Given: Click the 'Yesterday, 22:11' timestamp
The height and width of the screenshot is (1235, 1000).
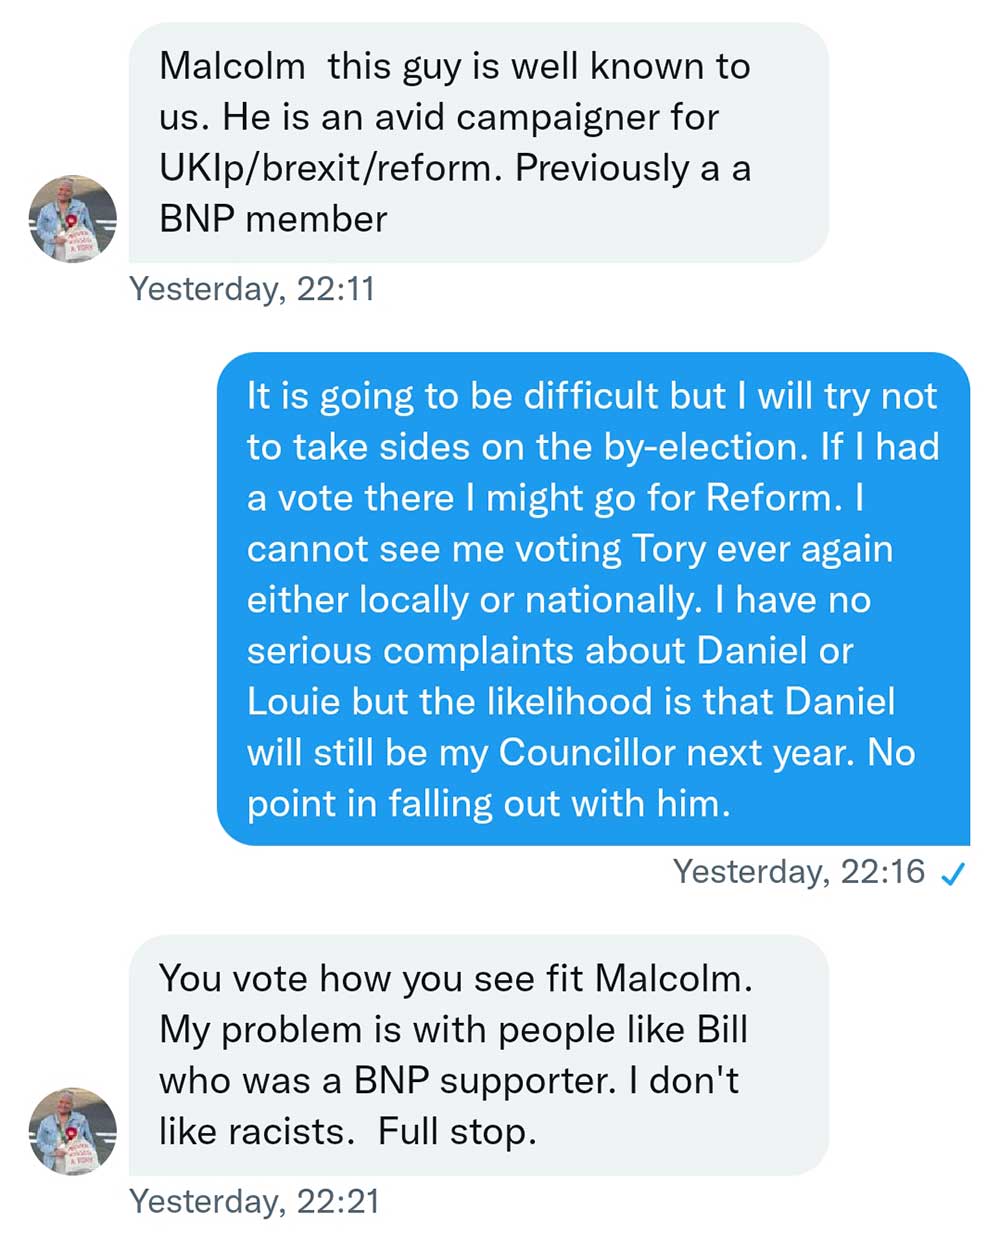Looking at the screenshot, I should click(252, 289).
